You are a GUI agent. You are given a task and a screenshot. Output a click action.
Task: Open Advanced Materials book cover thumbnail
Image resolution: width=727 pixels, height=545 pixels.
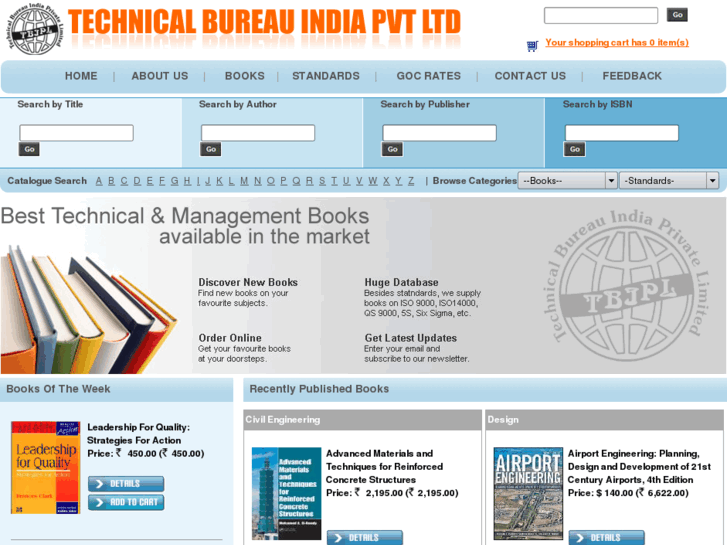[286, 494]
